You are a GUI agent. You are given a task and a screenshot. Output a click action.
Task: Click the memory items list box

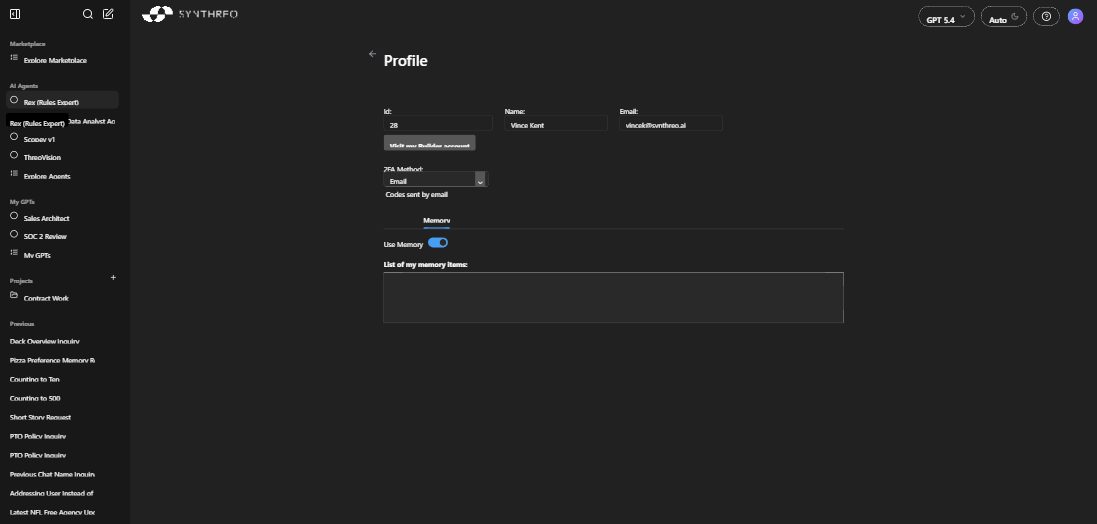(614, 297)
